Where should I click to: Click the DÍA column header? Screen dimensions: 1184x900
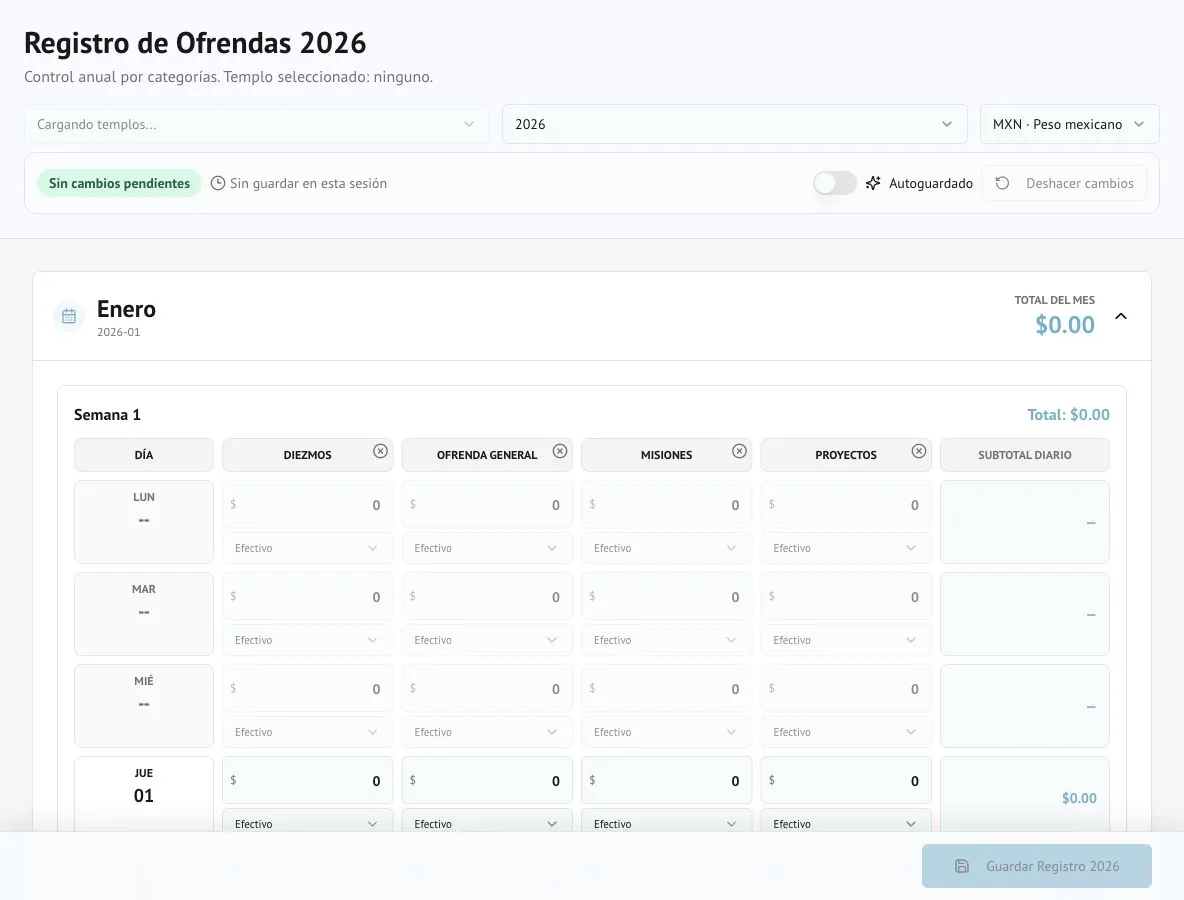coord(143,455)
